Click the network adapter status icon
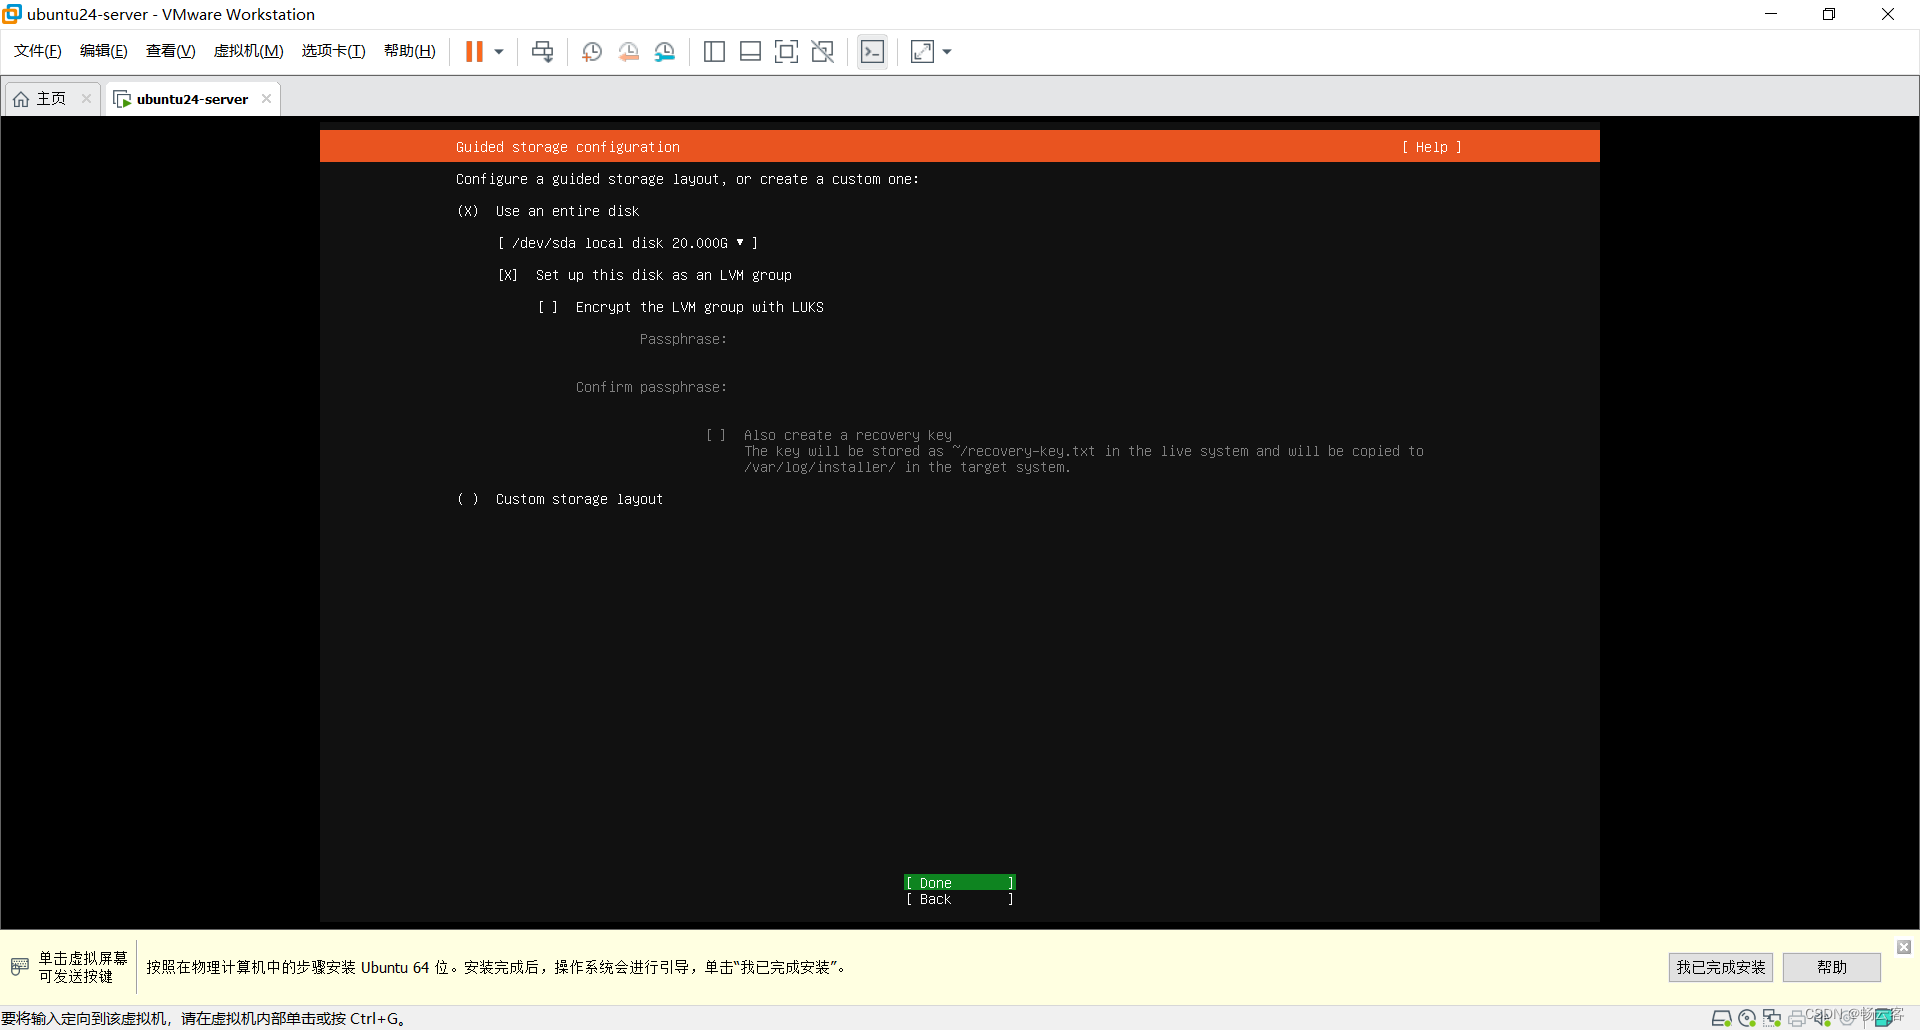 (1772, 1018)
